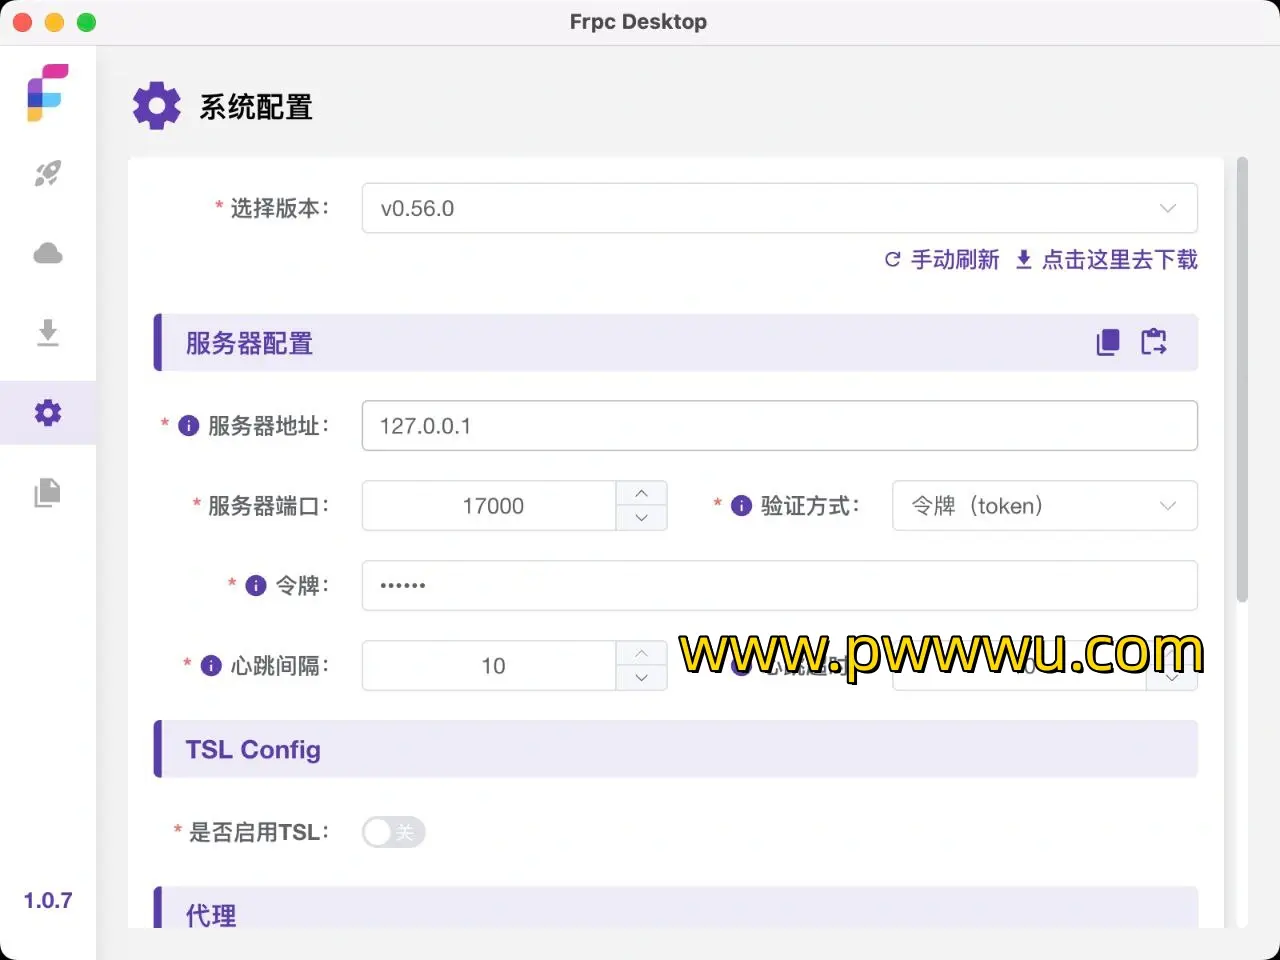The width and height of the screenshot is (1280, 960).
Task: Click info icon beside 令牌 label
Action: coord(256,586)
